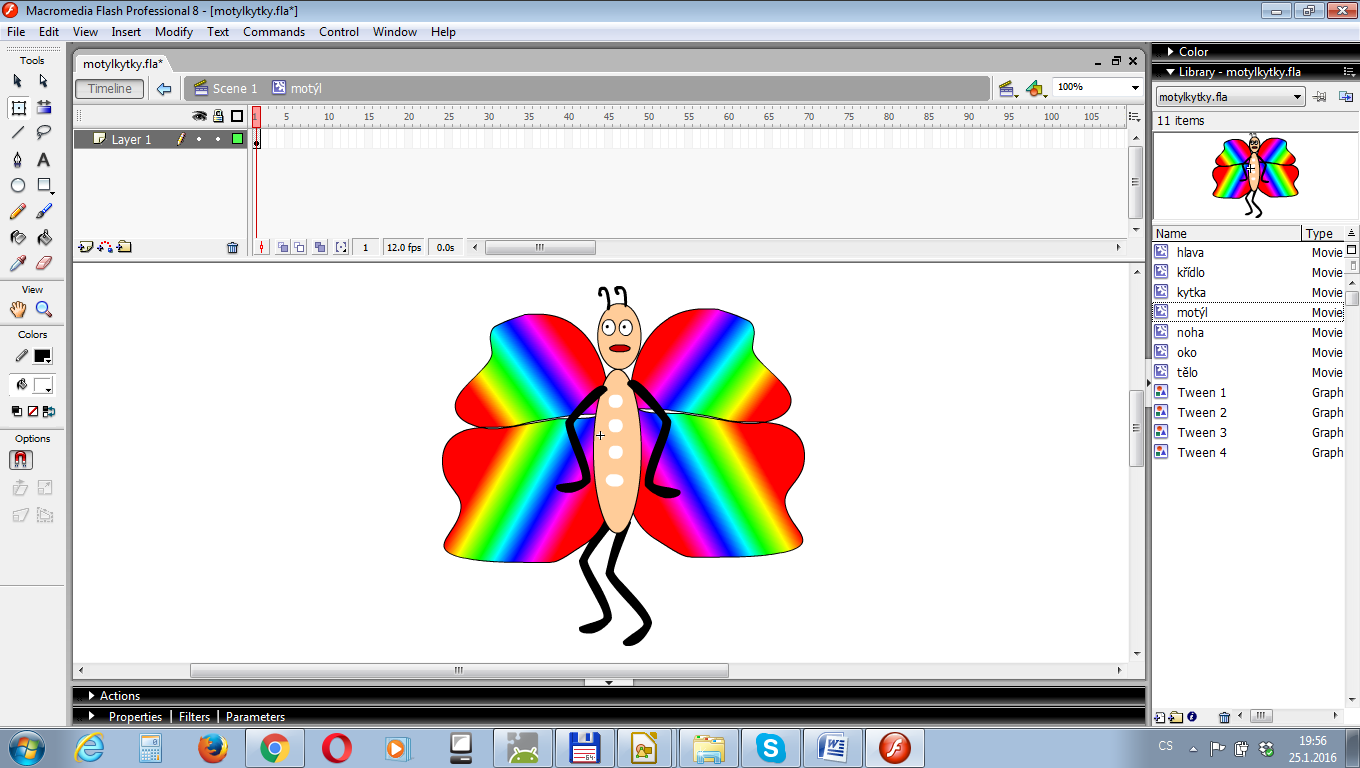This screenshot has height=768, width=1360.
Task: Click the Black and White colors button
Action: tap(17, 411)
